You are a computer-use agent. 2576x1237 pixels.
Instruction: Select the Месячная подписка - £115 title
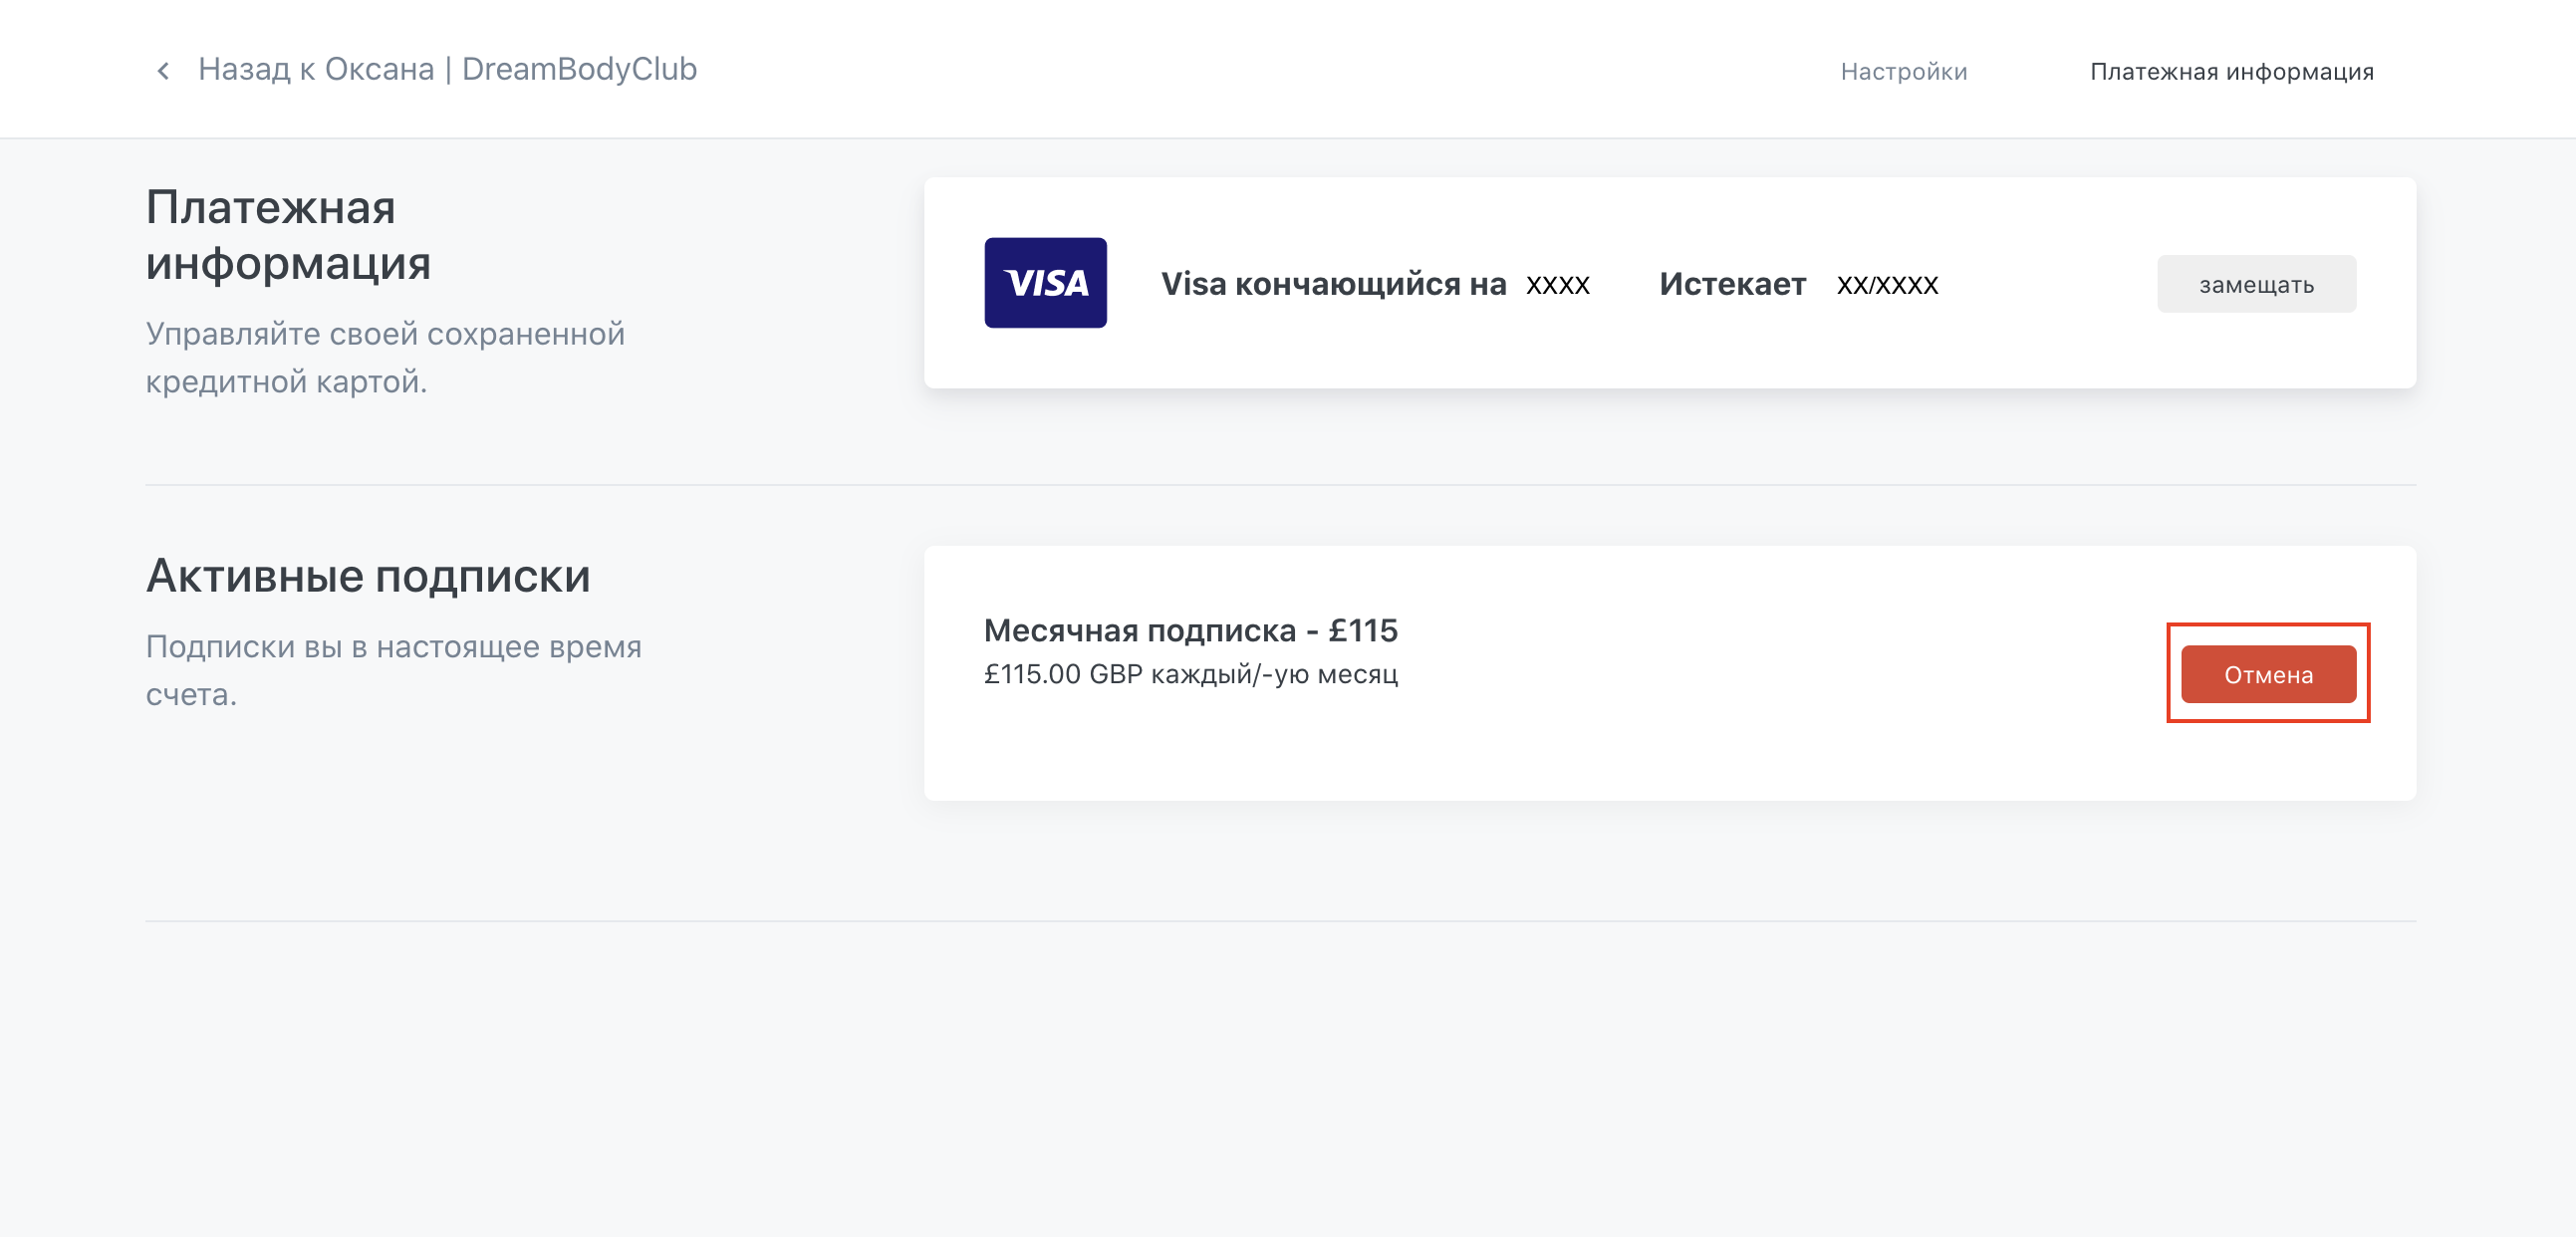coord(1190,630)
